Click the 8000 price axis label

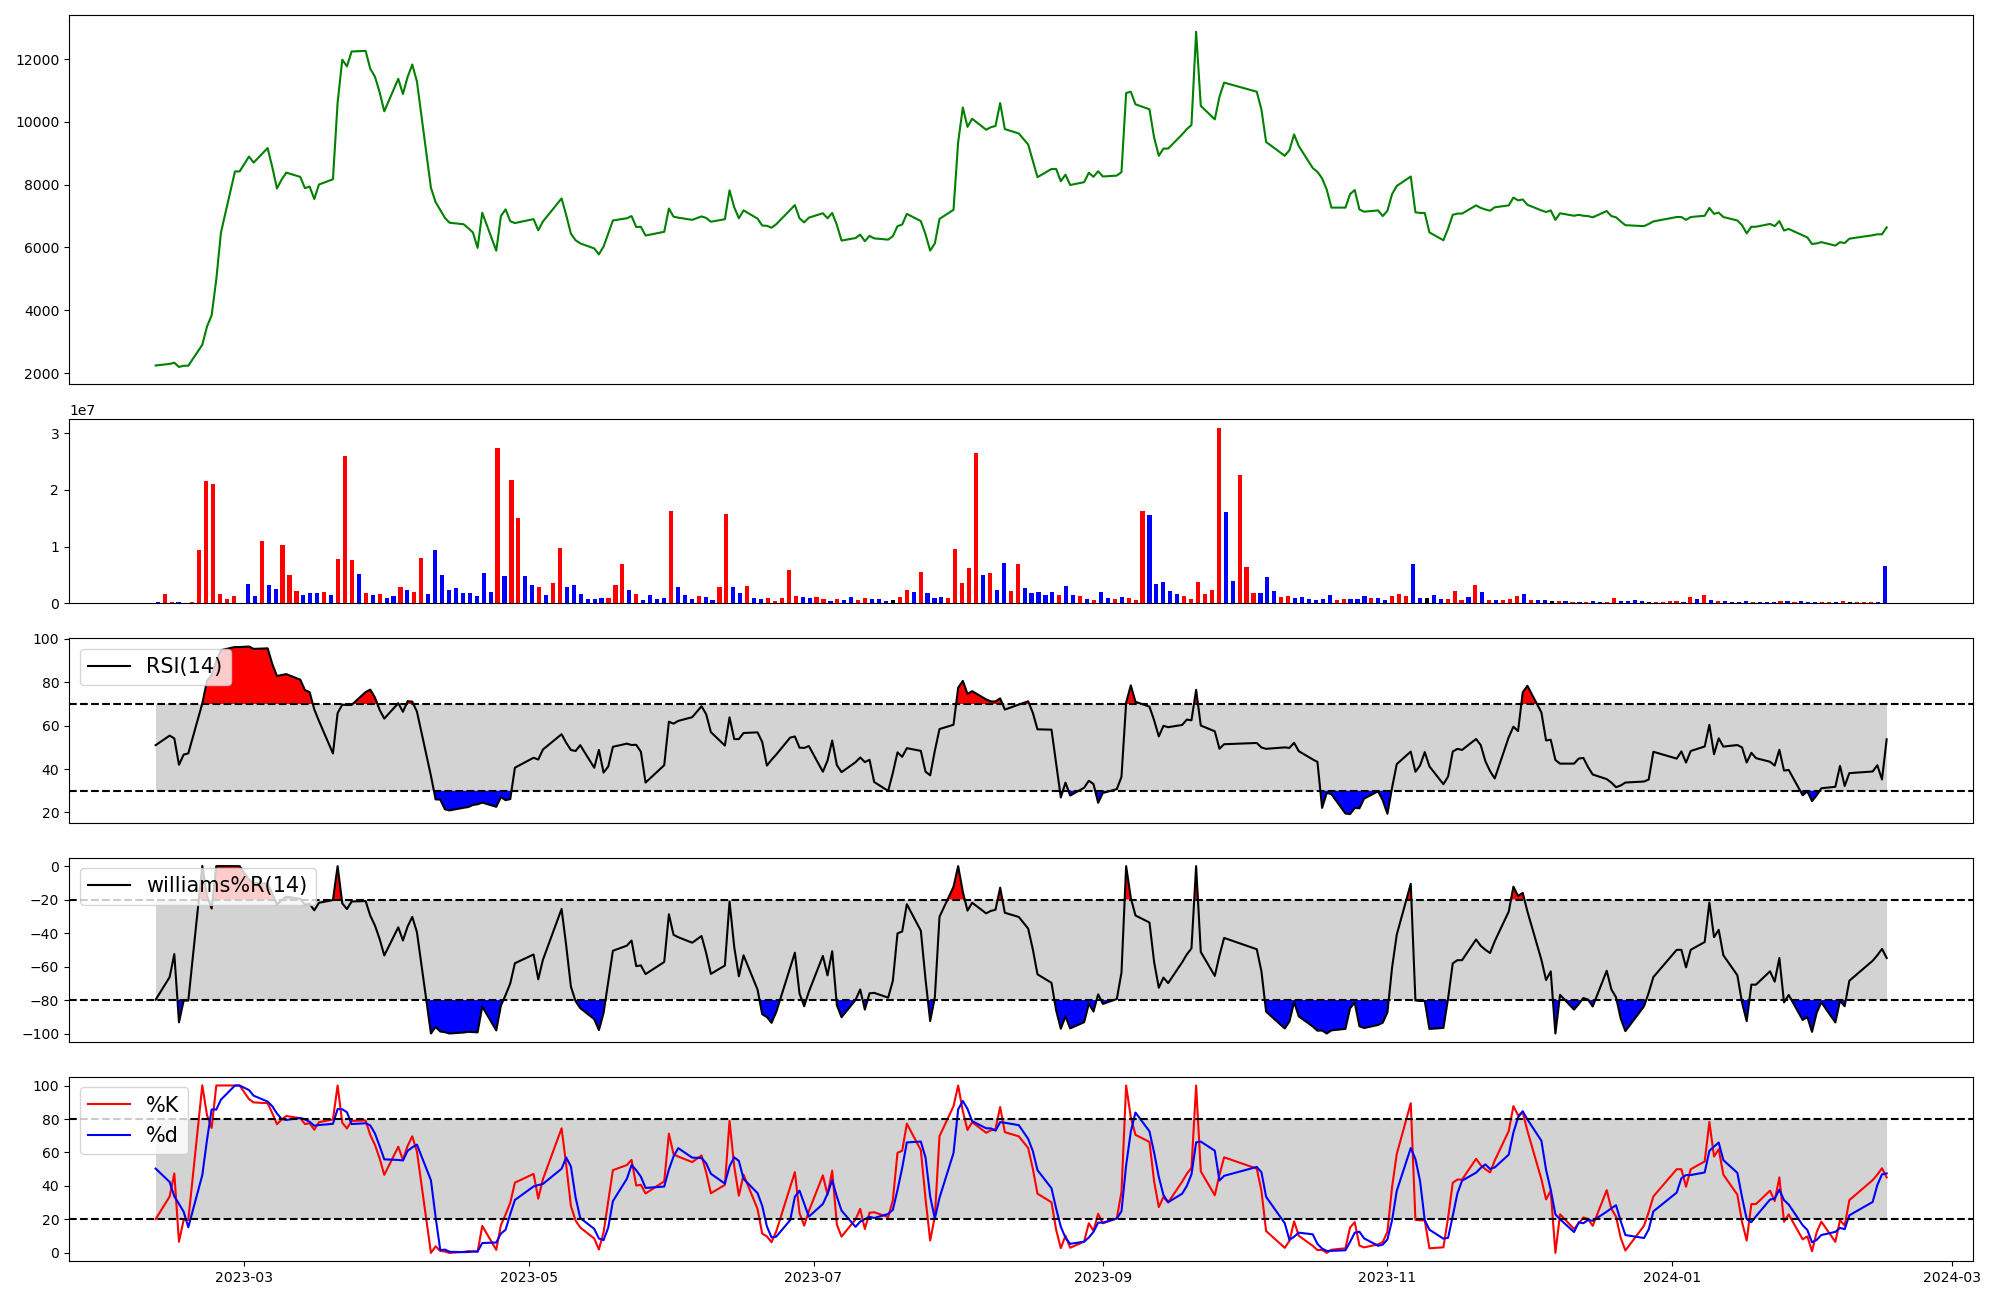(42, 186)
